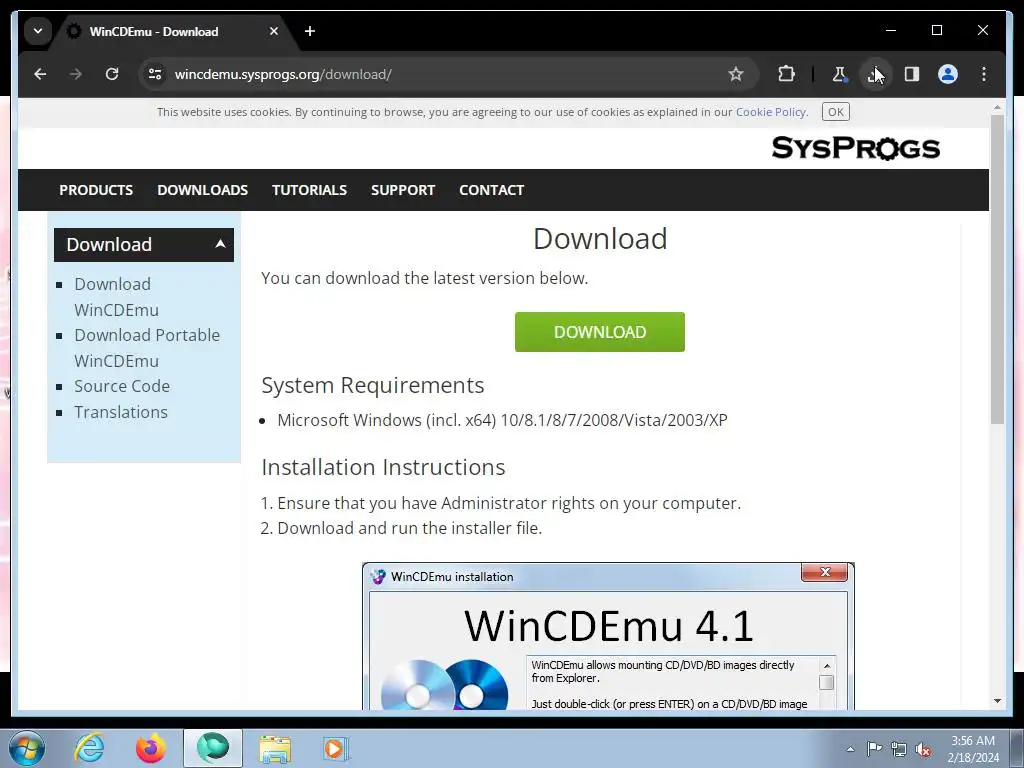Screen dimensions: 1024x768
Task: Show hidden system tray icons arrow
Action: tap(850, 749)
